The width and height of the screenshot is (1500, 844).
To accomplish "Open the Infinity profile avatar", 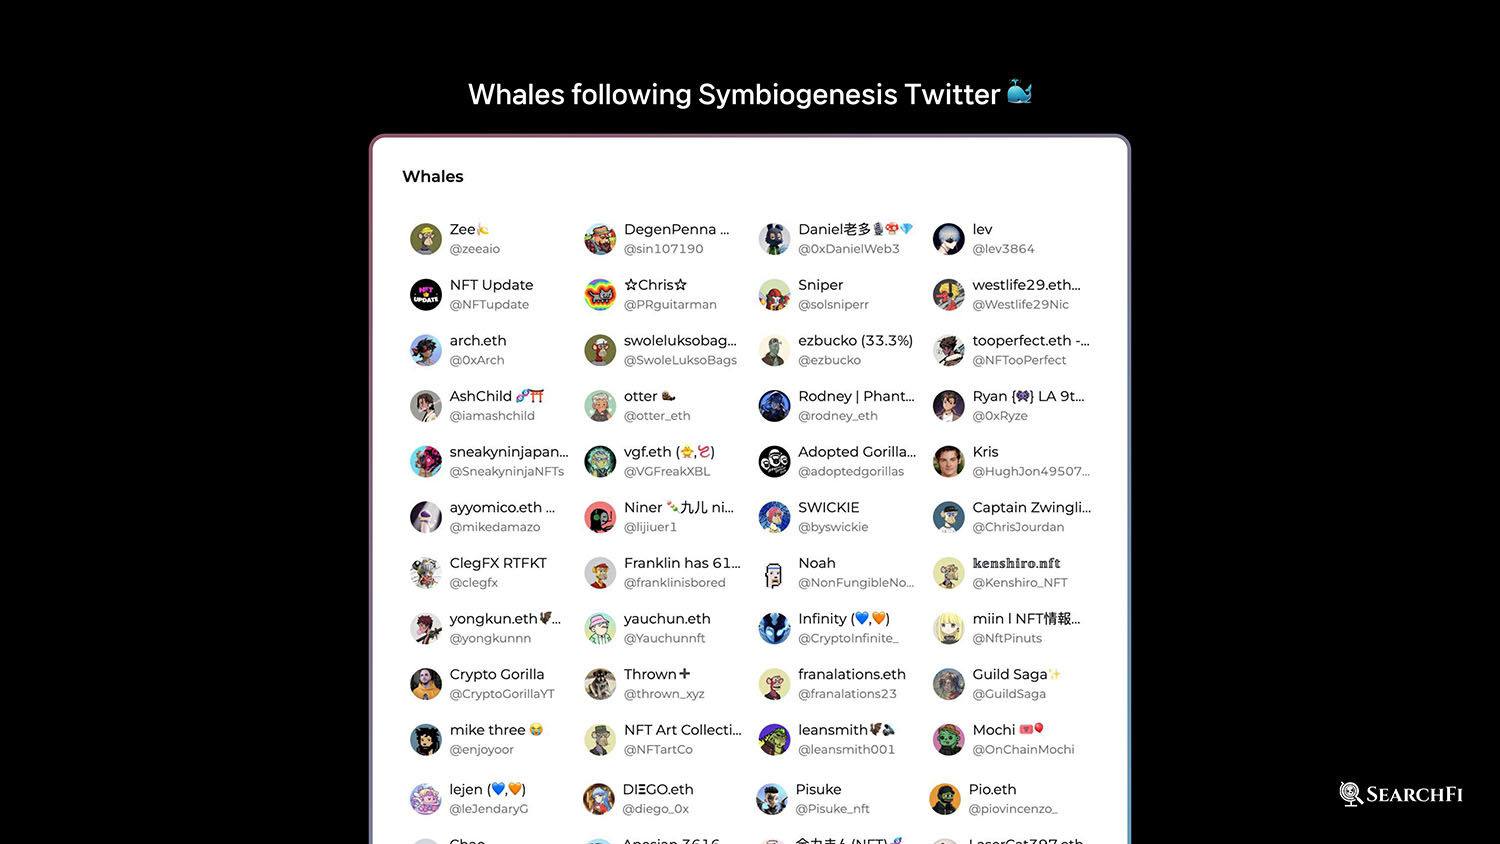I will (x=774, y=628).
